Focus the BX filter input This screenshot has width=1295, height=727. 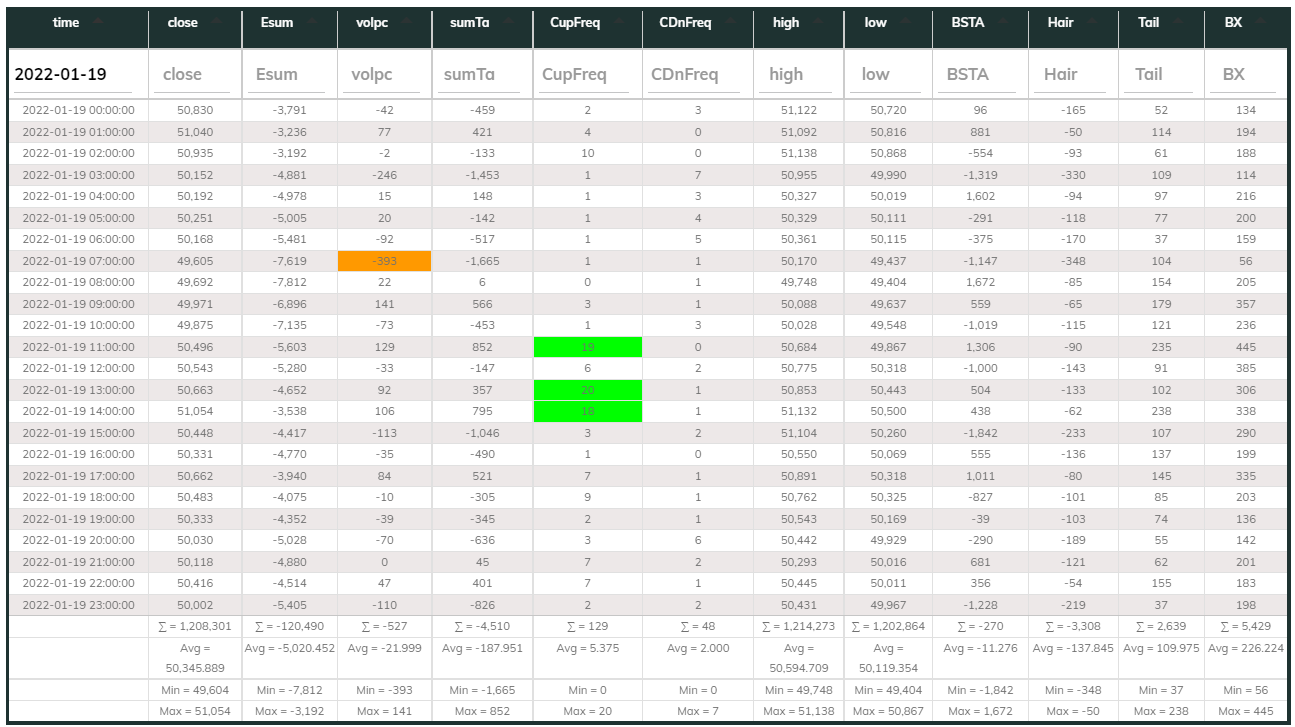[x=1246, y=75]
